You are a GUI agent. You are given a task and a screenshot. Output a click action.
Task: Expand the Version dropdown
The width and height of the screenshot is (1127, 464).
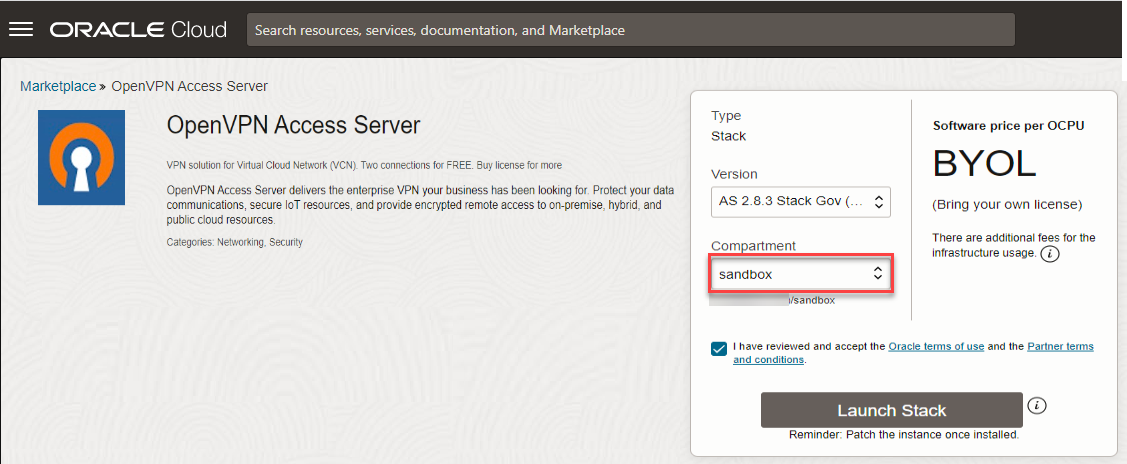coord(800,202)
